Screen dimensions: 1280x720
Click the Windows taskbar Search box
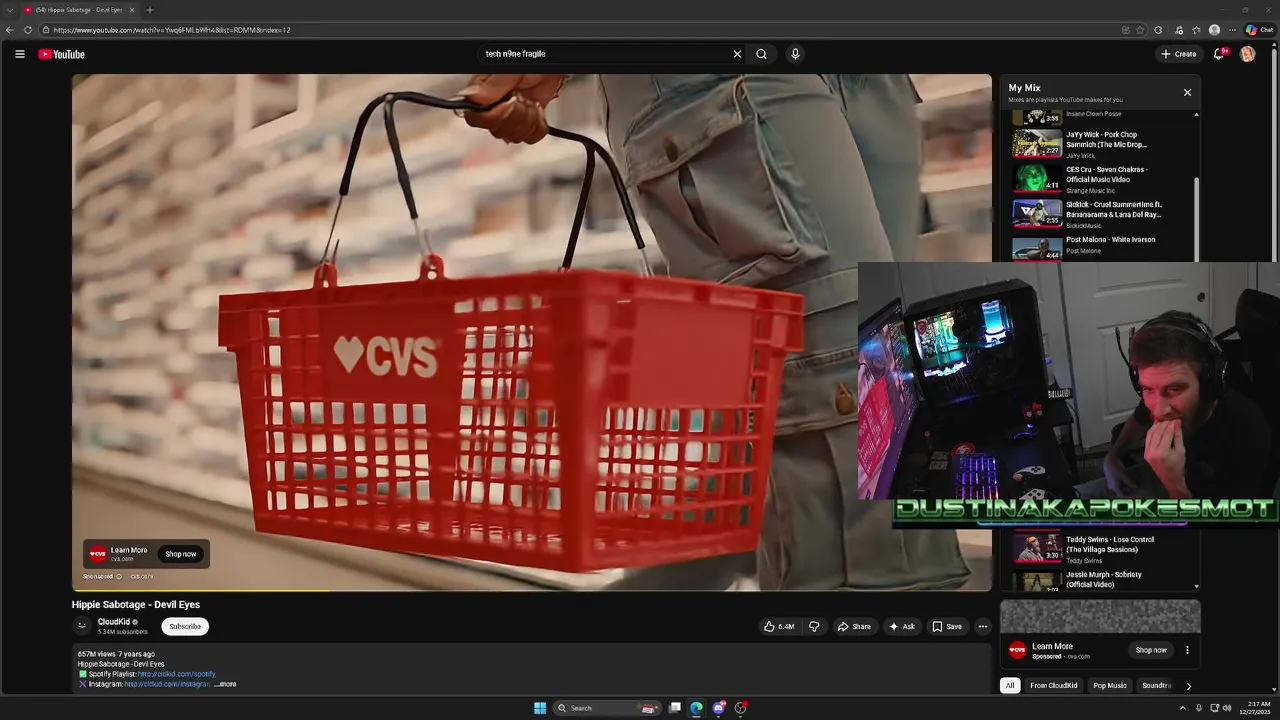click(x=606, y=708)
